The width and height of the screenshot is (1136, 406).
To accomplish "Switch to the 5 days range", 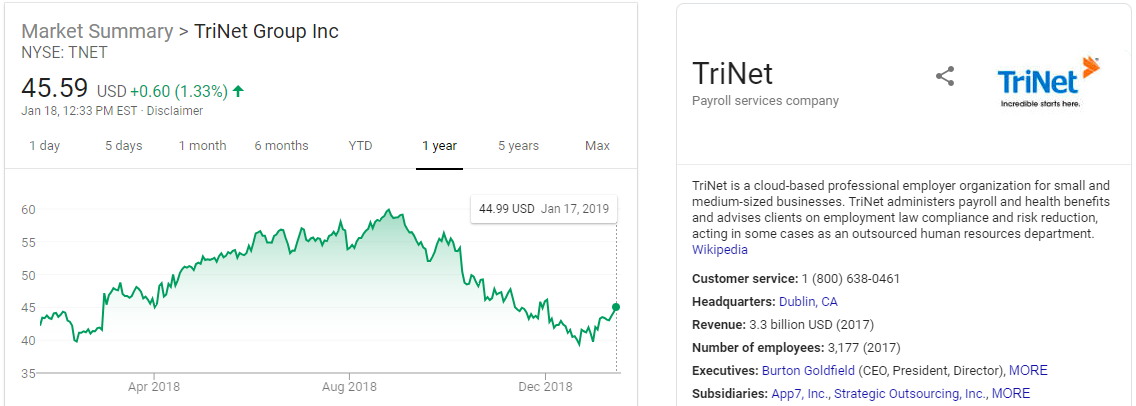I will [124, 146].
